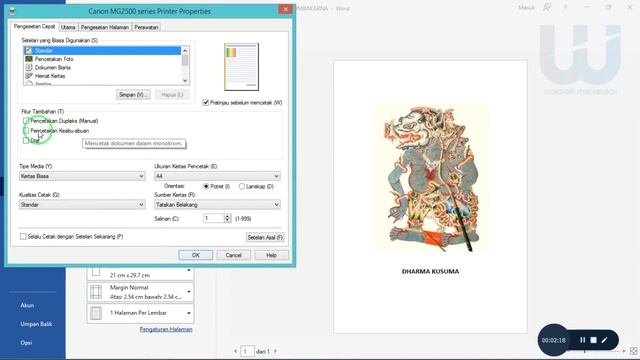Pause the screen recording
The height and width of the screenshot is (360, 640).
pyautogui.click(x=582, y=340)
